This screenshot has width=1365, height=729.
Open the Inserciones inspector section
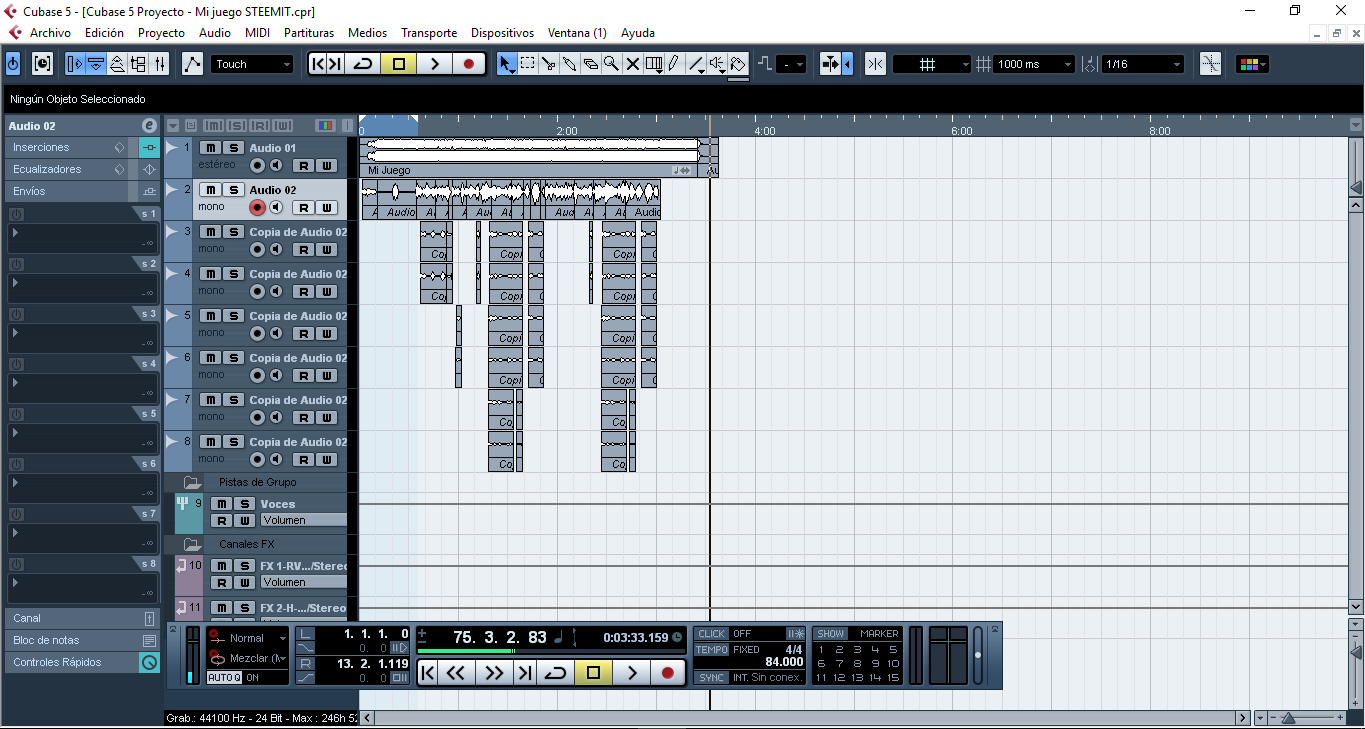coord(70,147)
